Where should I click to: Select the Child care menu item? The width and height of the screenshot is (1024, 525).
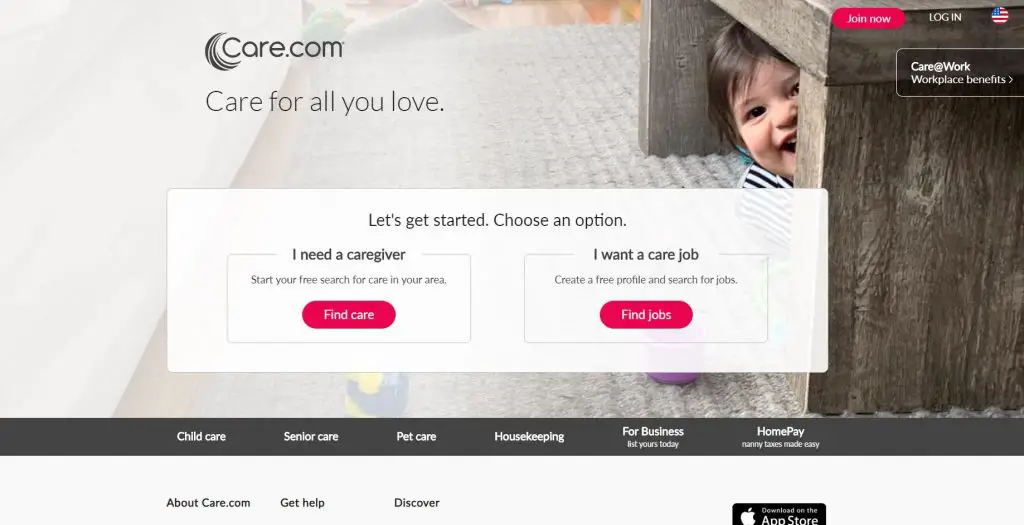(x=201, y=437)
